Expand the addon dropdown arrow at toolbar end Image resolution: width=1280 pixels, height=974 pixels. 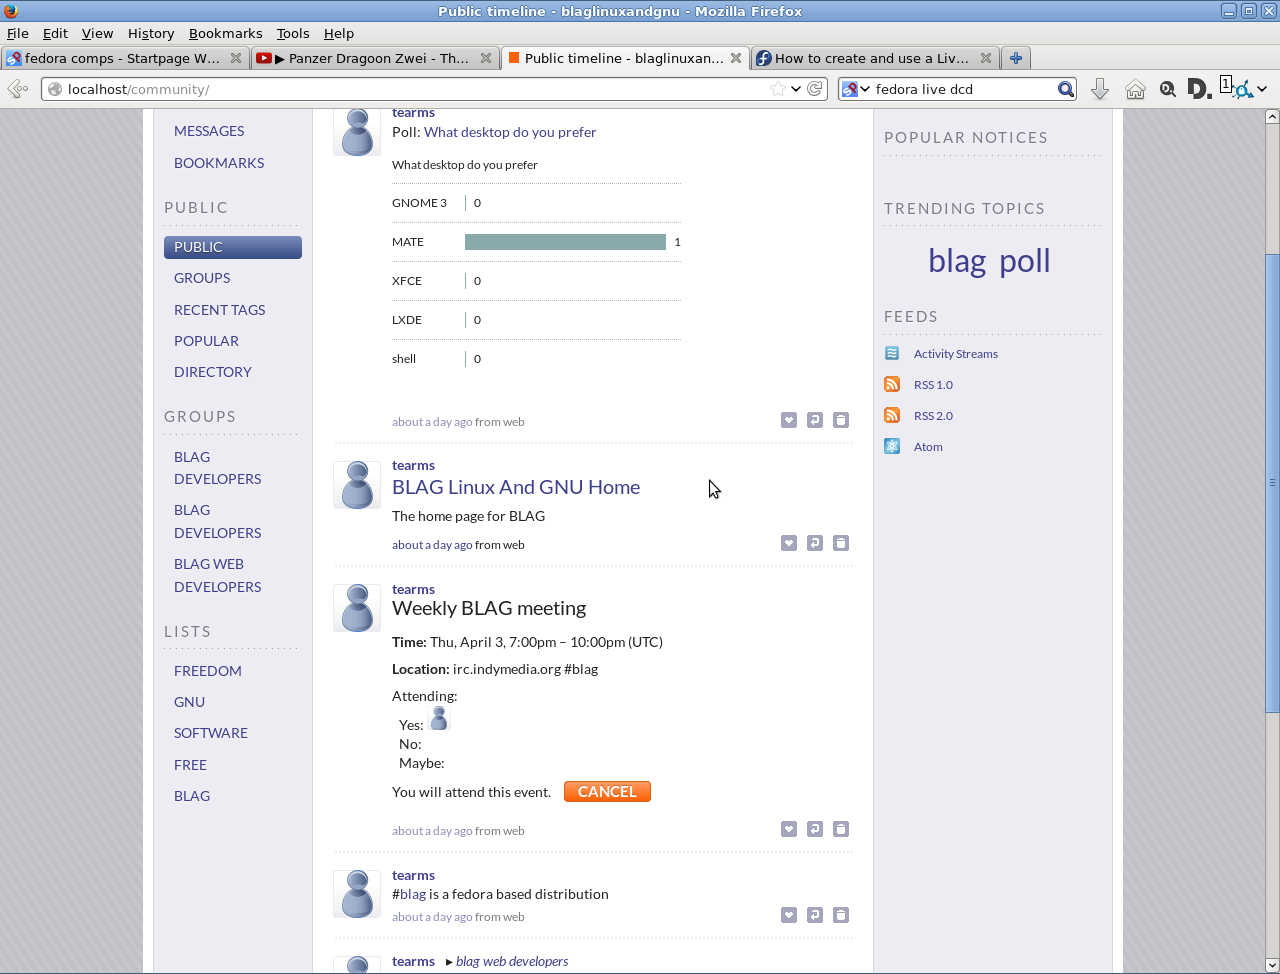[1262, 89]
